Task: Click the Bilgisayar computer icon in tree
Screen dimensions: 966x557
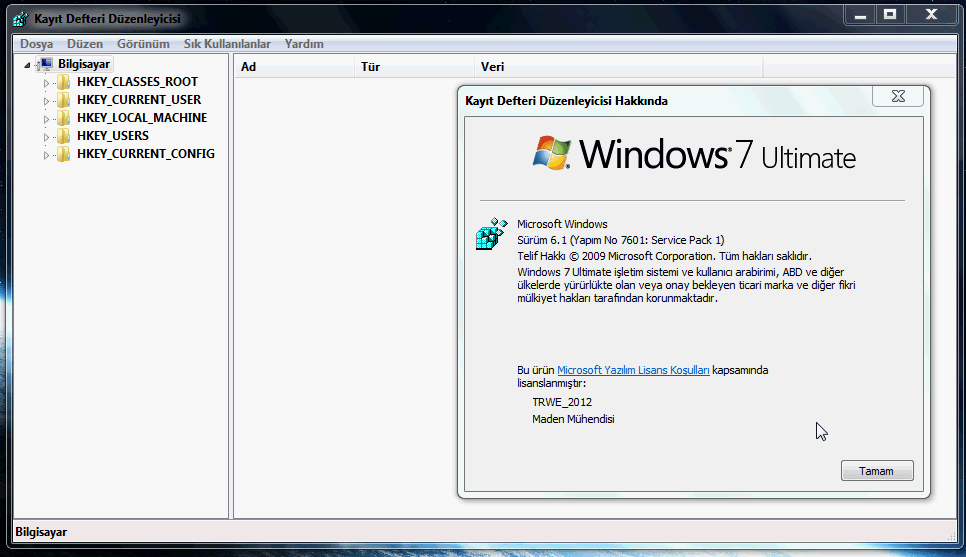Action: (x=45, y=64)
